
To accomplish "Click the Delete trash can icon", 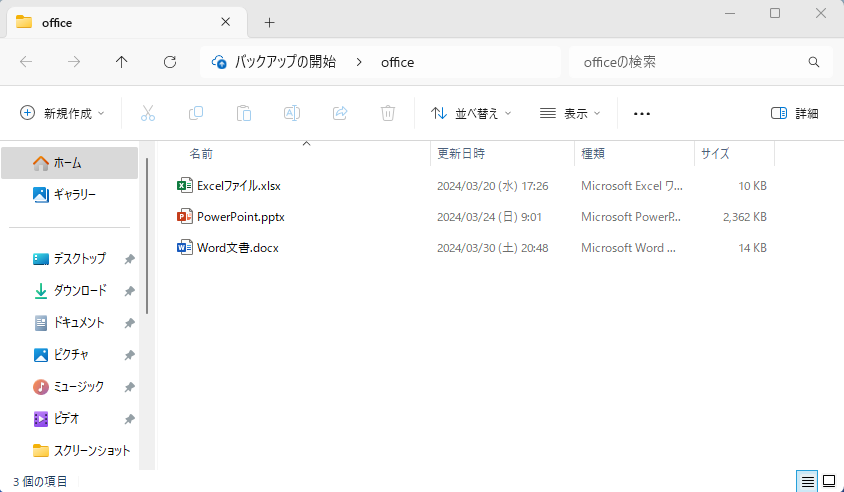I will click(x=388, y=113).
